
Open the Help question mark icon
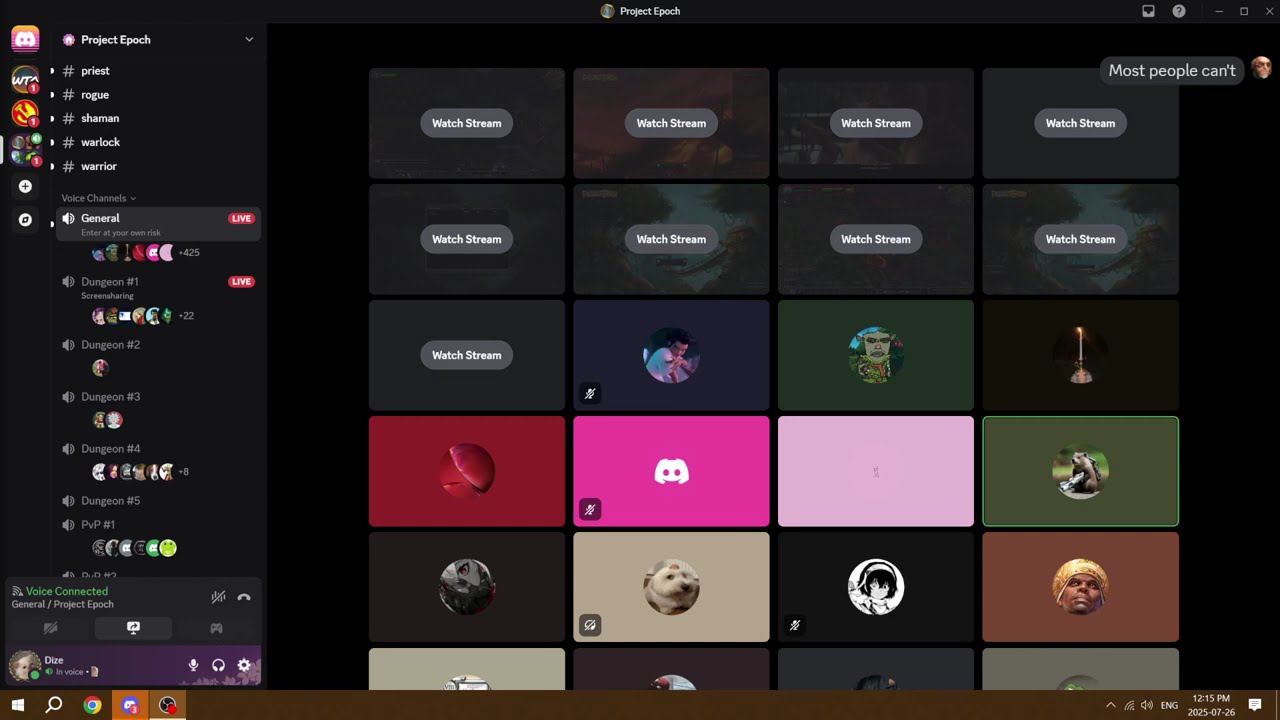tap(1179, 11)
